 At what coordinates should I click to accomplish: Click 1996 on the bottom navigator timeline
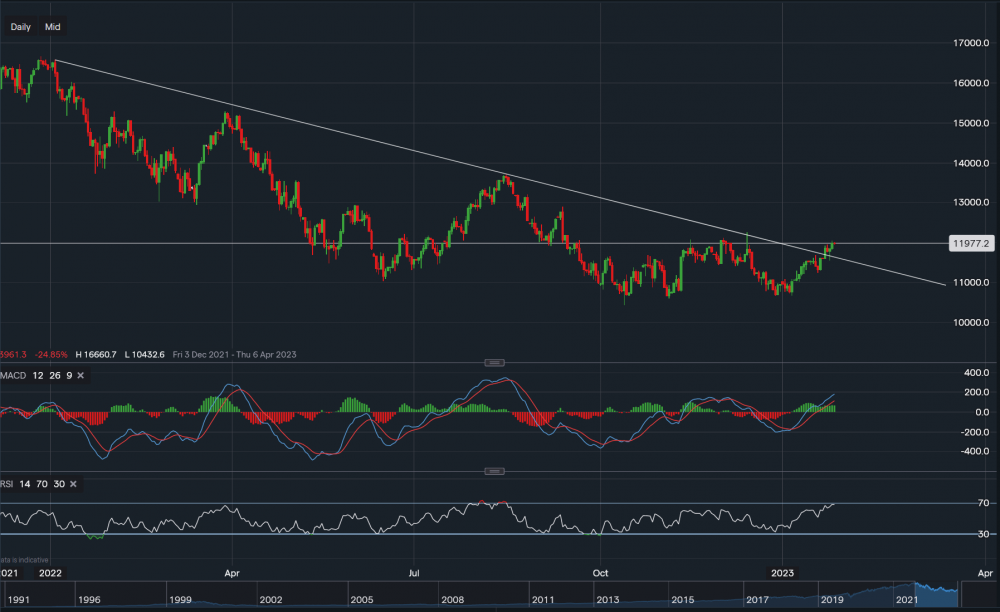tap(88, 599)
